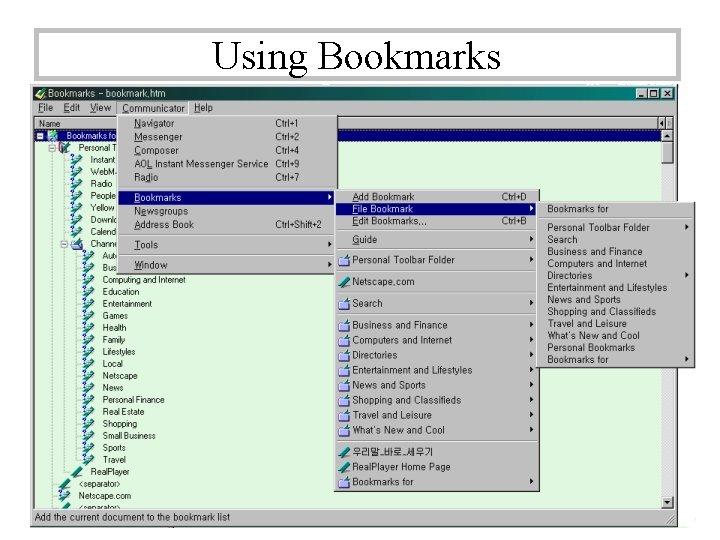Screen dimensions: 720x540
Task: Click the Name column header
Action: point(76,124)
